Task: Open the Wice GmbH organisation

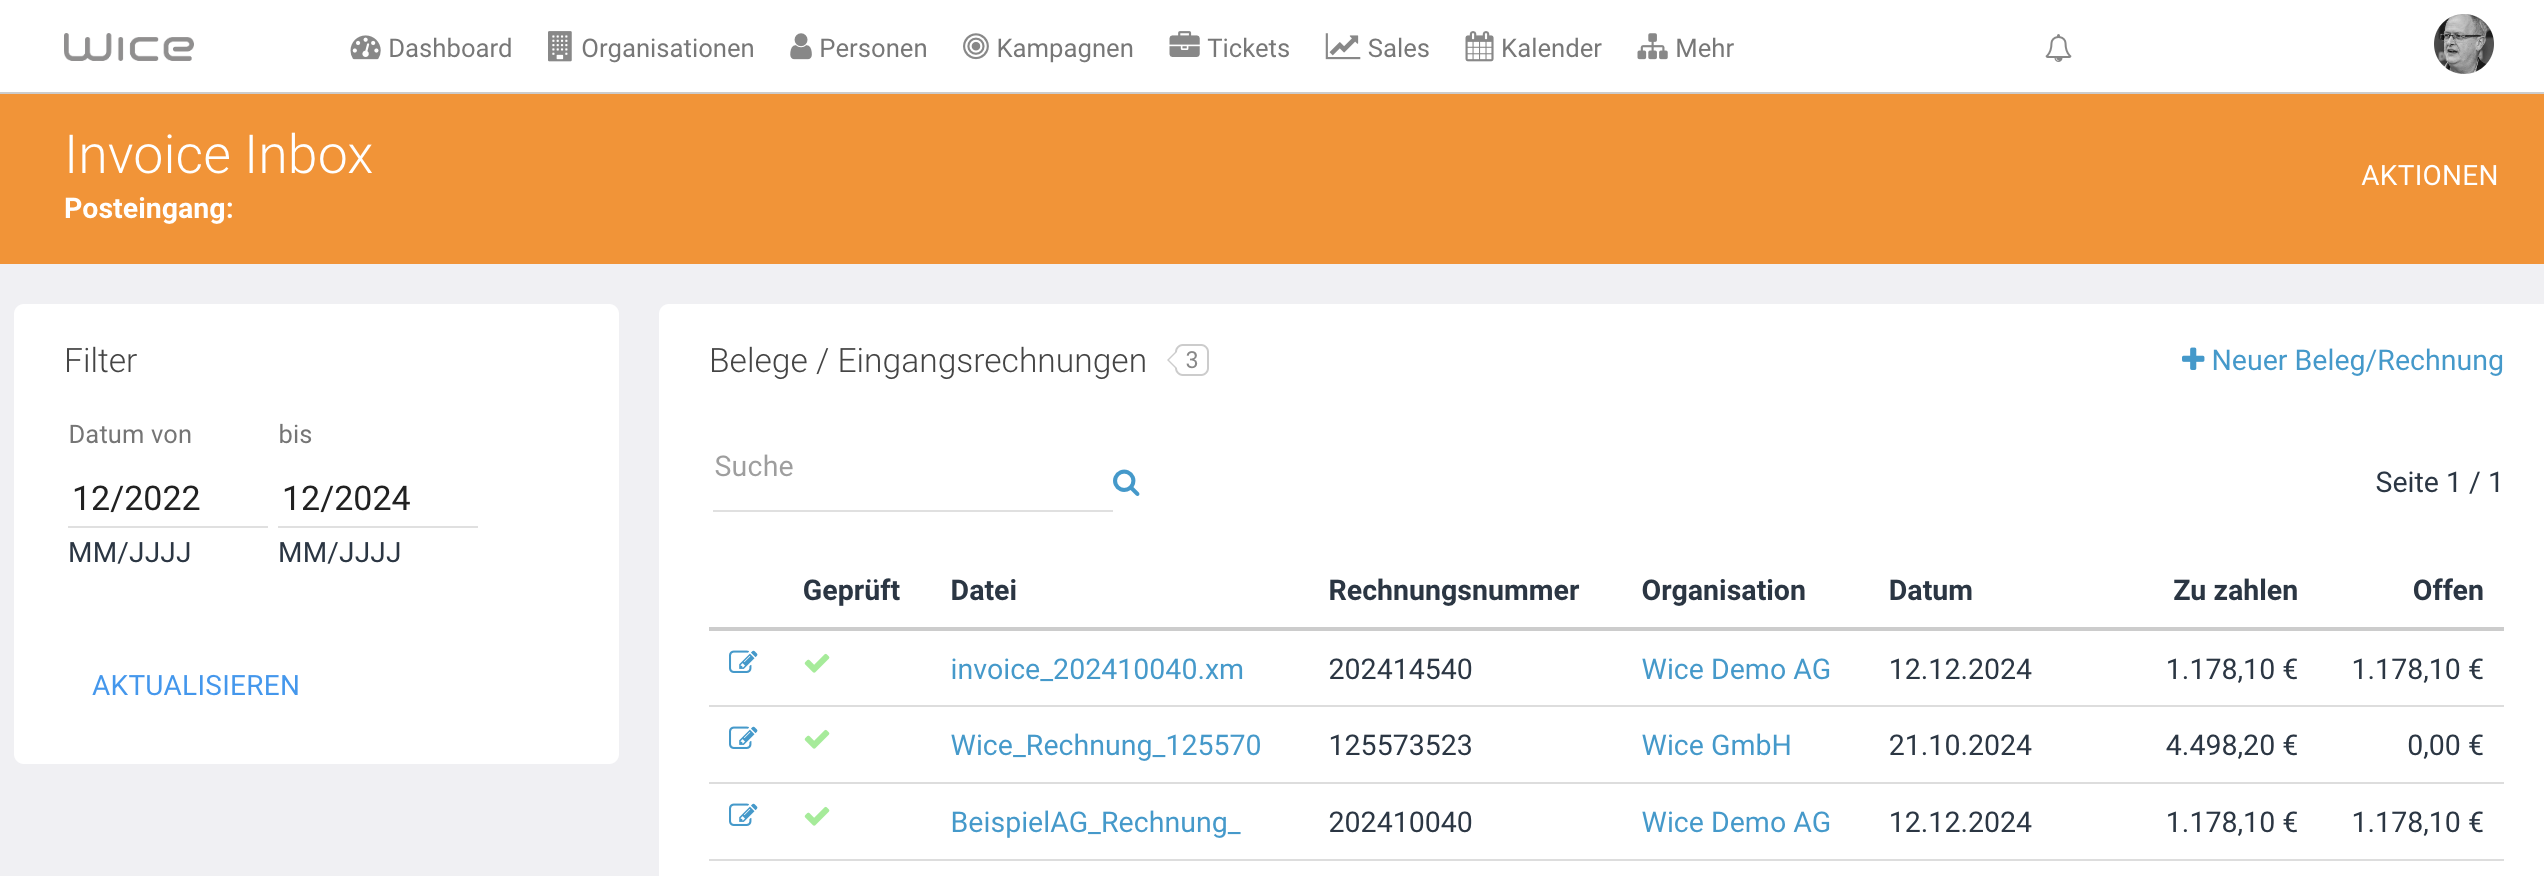Action: [1716, 745]
